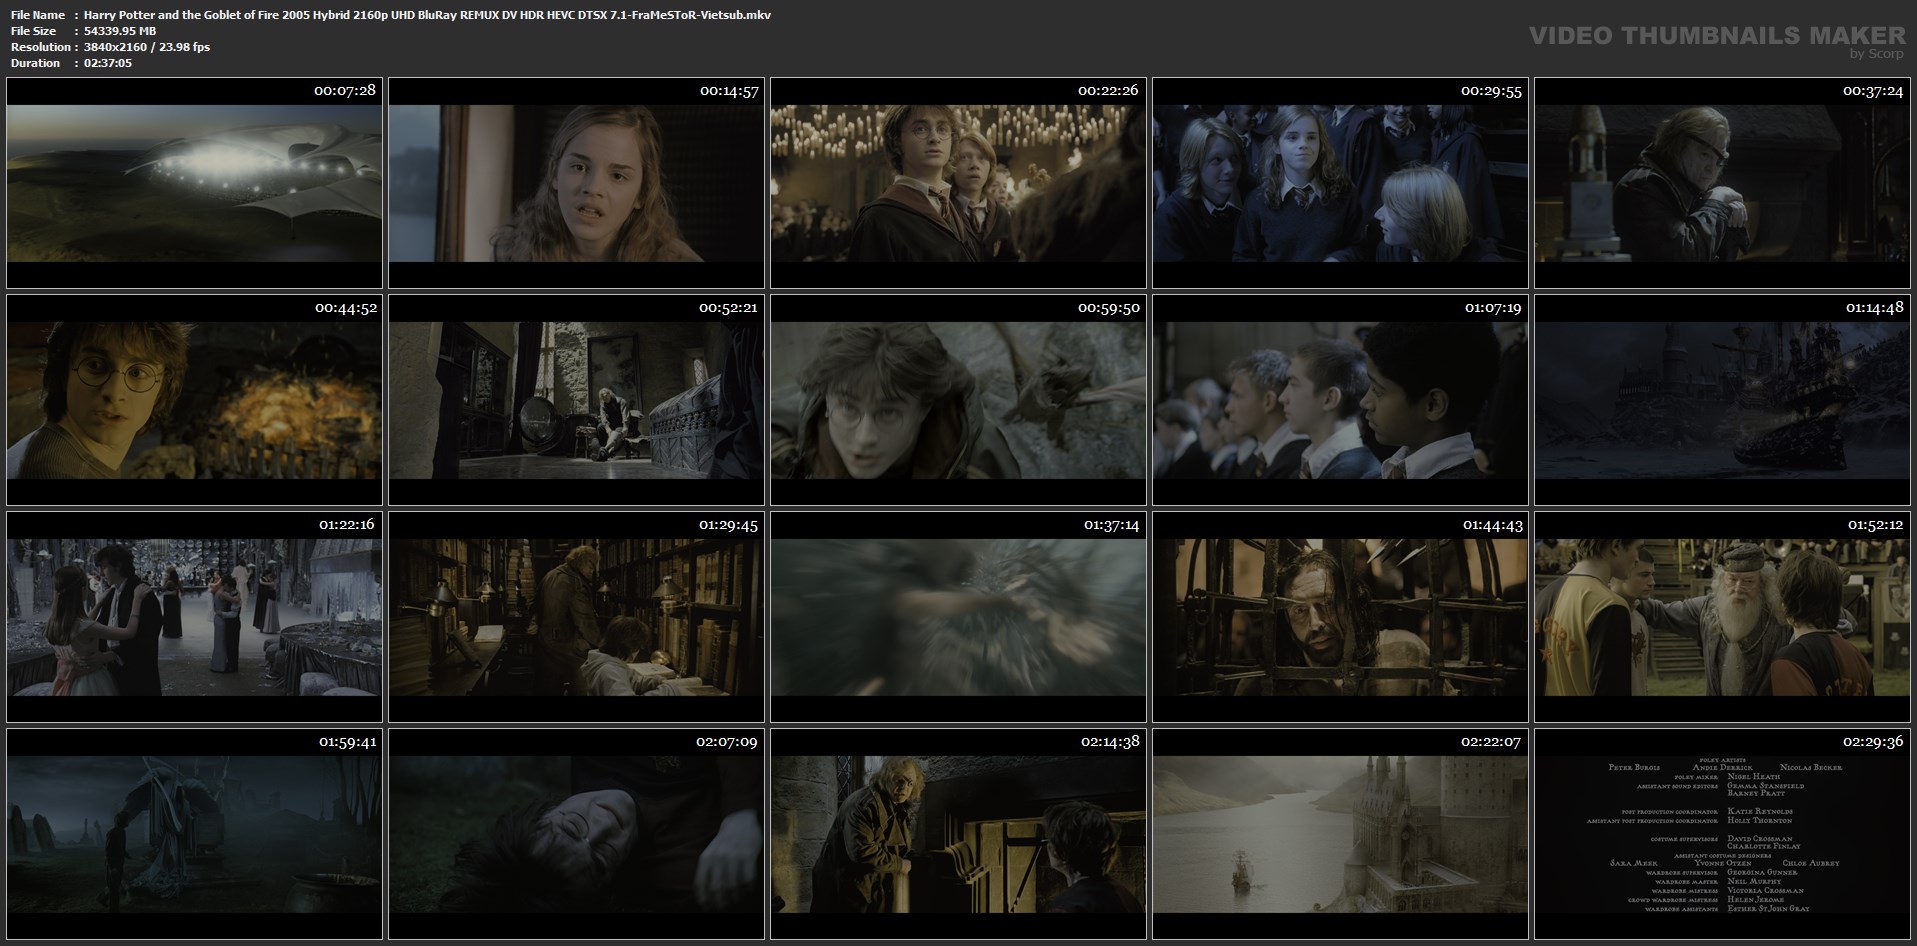Choose the graveyard frame at 01:59:41
Viewport: 1917px width, 946px height.
coord(194,834)
